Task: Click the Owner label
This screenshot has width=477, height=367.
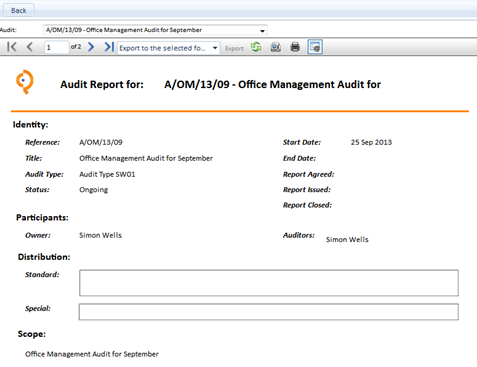Action: (38, 235)
